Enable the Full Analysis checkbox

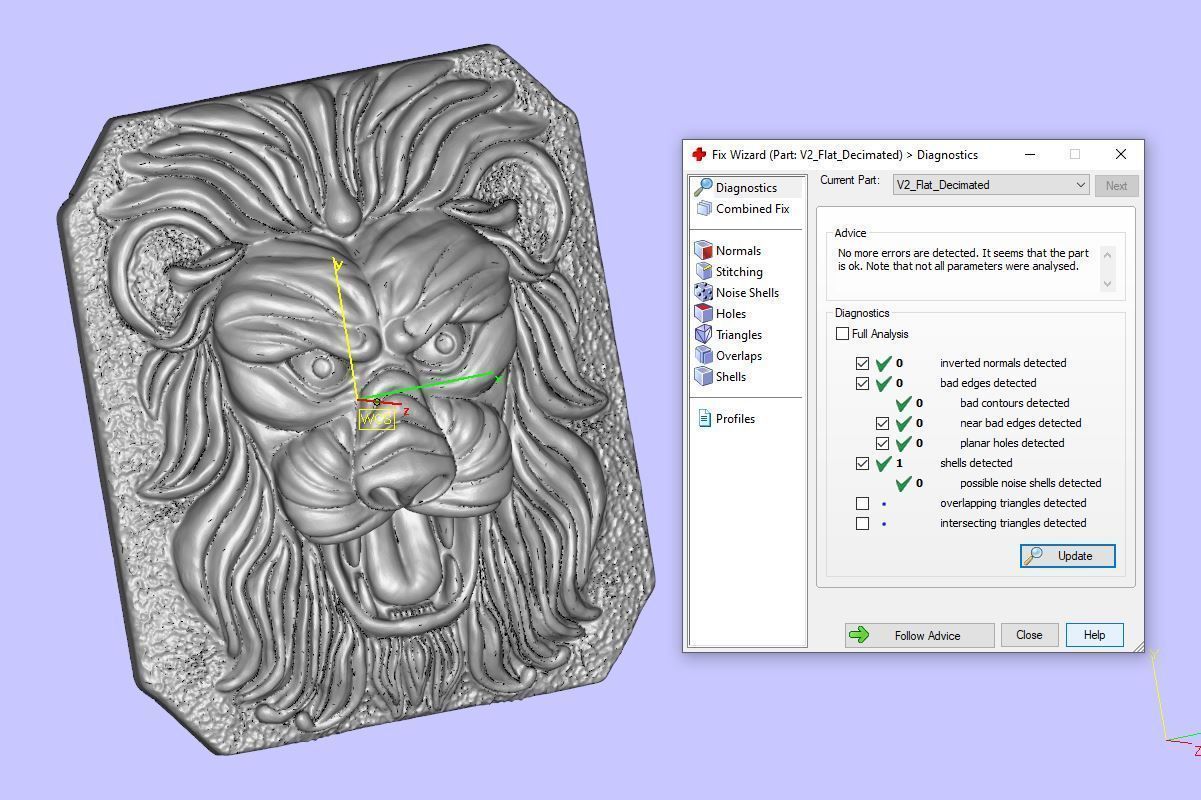(x=842, y=334)
